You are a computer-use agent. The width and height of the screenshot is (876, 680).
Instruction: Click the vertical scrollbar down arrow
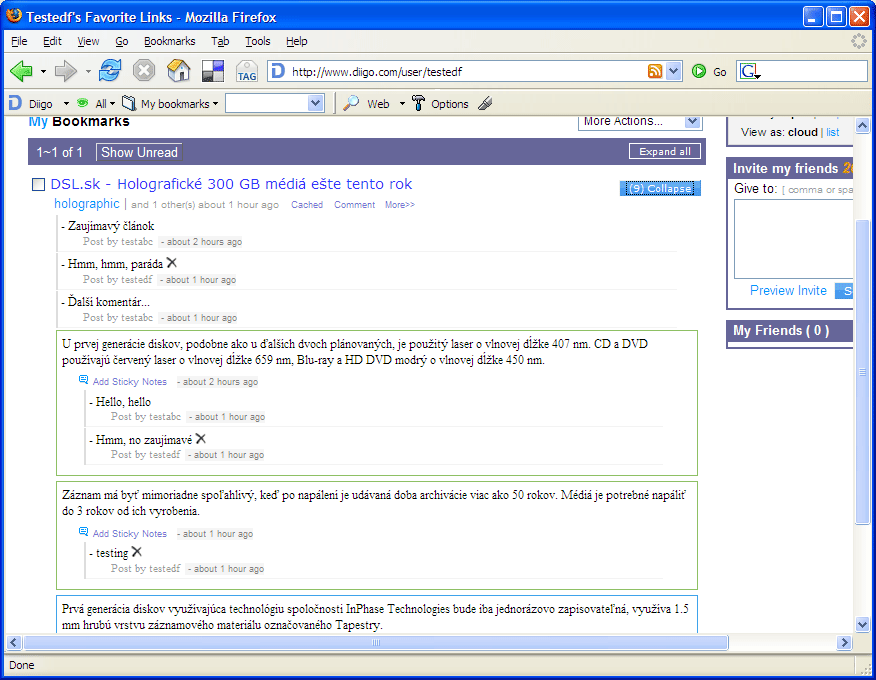(x=862, y=625)
